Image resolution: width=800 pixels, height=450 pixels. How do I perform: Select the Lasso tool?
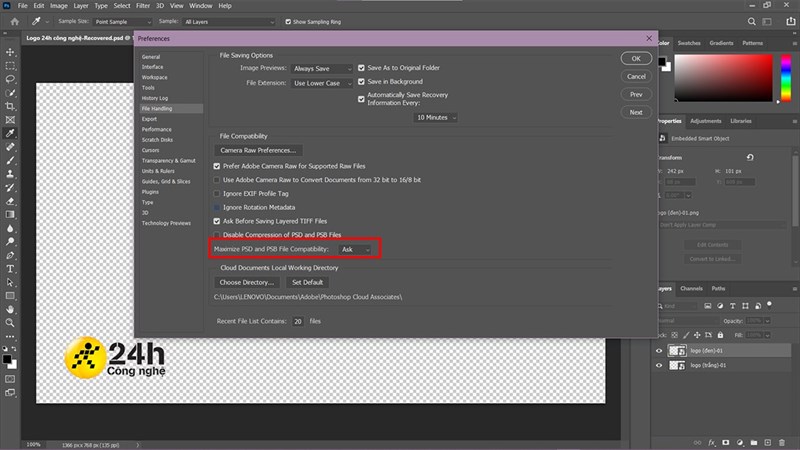coord(10,79)
